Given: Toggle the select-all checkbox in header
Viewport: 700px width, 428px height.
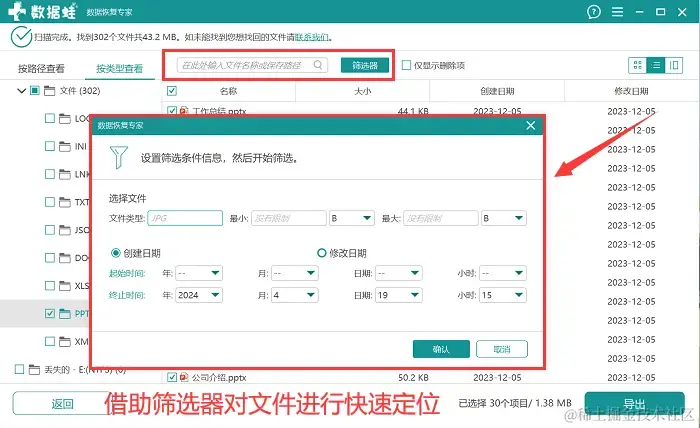Looking at the screenshot, I should point(172,91).
